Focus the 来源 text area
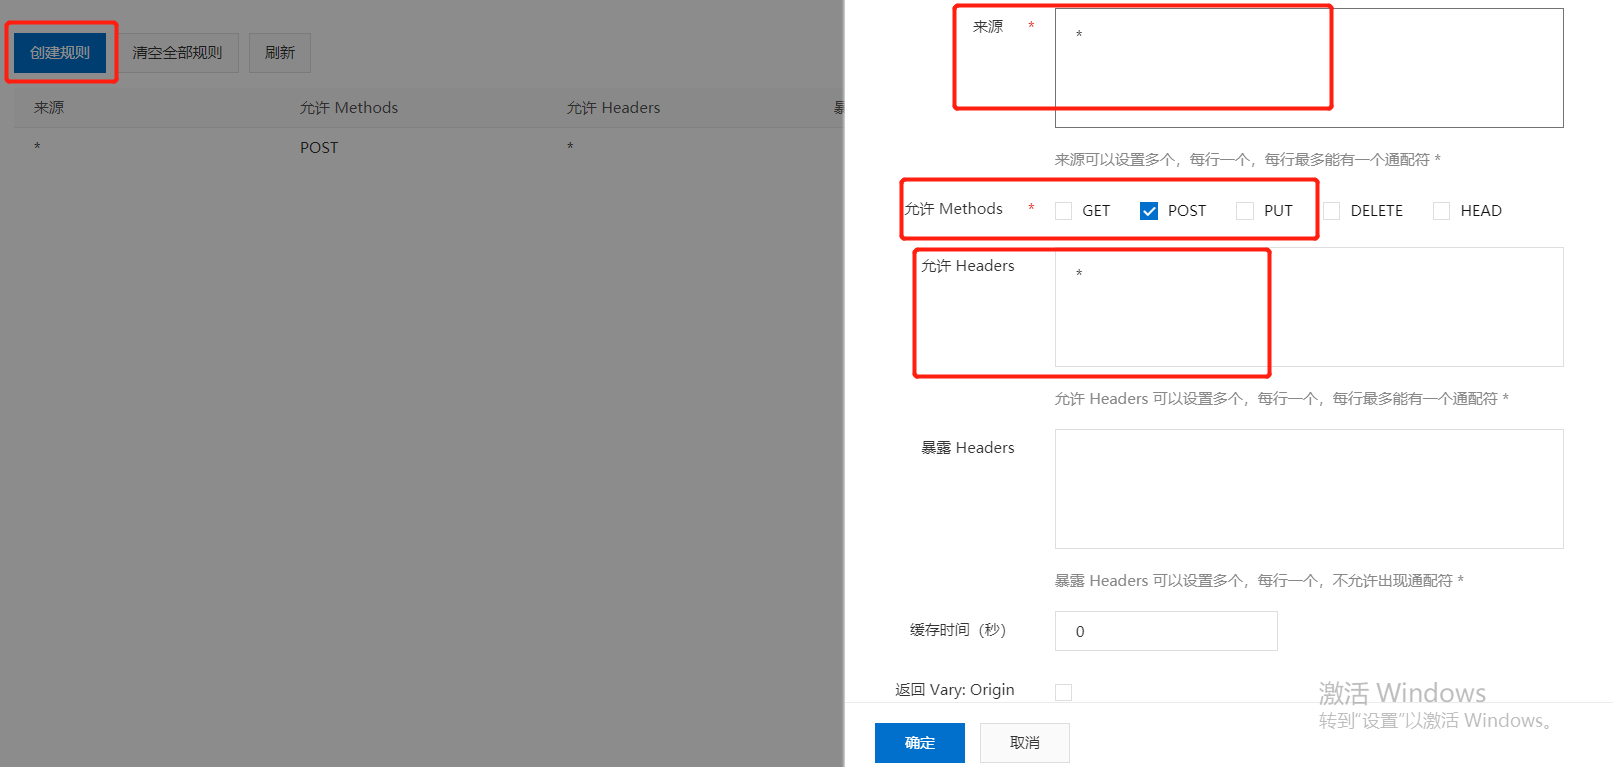 point(1309,68)
